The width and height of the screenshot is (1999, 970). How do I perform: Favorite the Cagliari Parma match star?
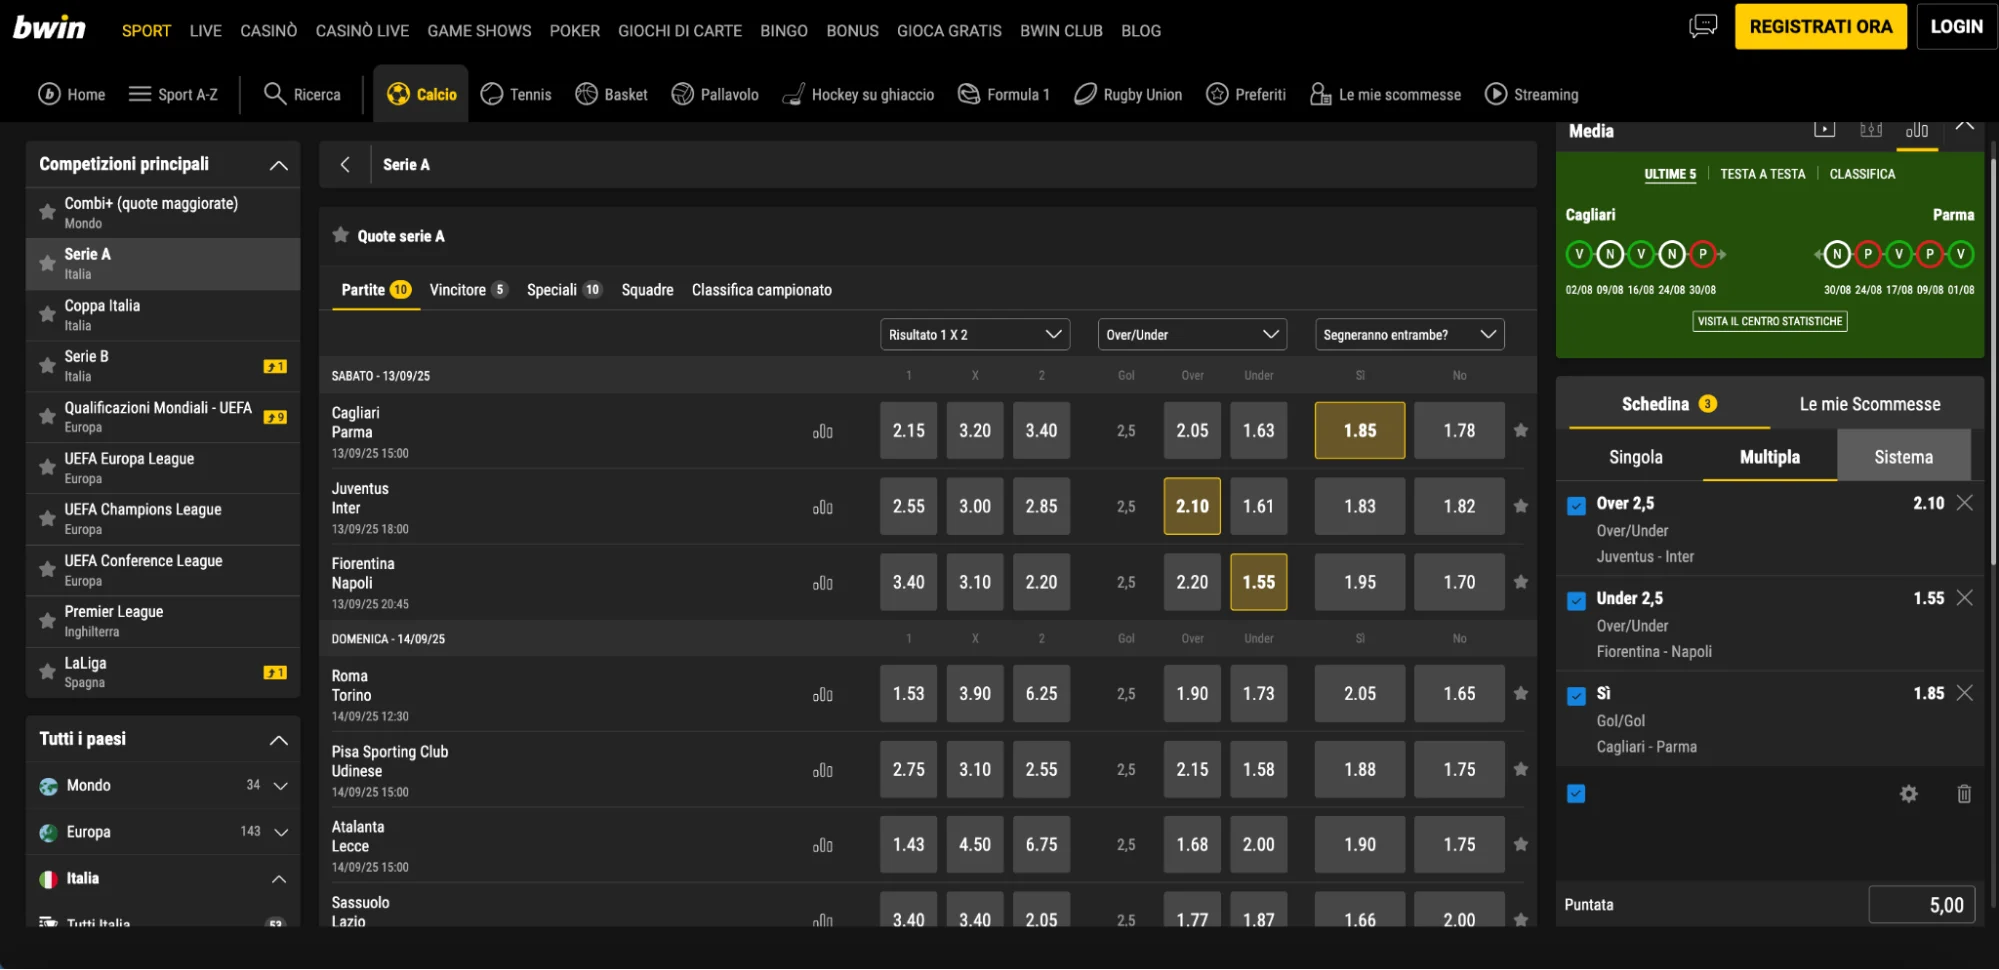coord(1520,430)
